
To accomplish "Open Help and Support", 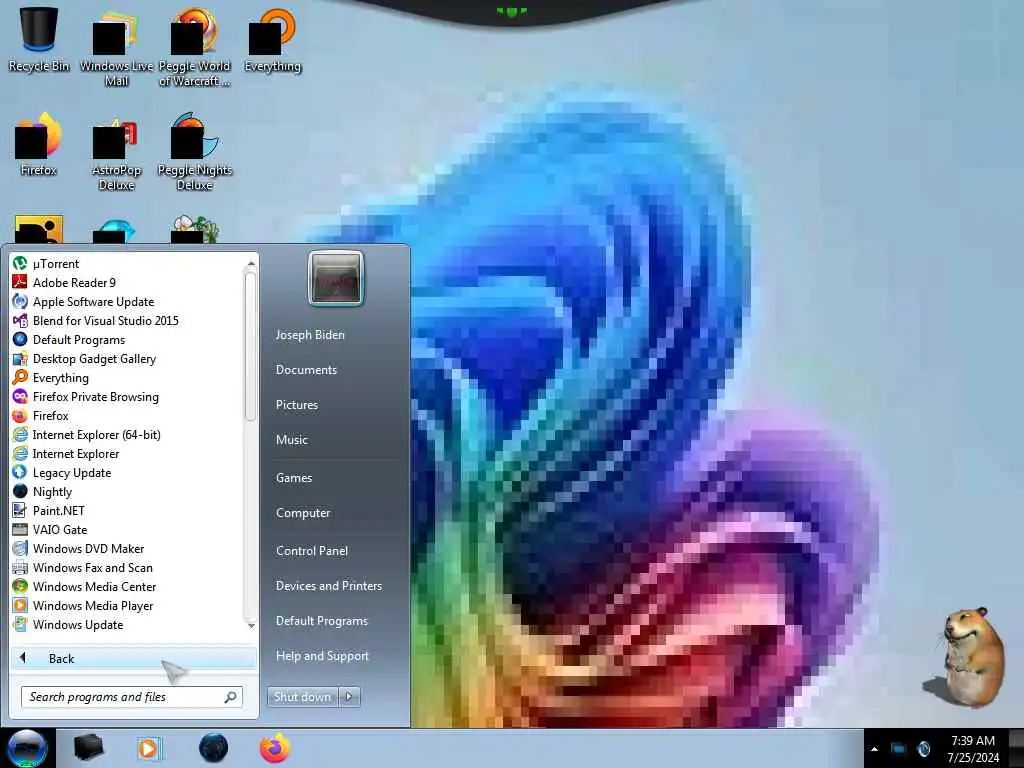I will click(323, 656).
